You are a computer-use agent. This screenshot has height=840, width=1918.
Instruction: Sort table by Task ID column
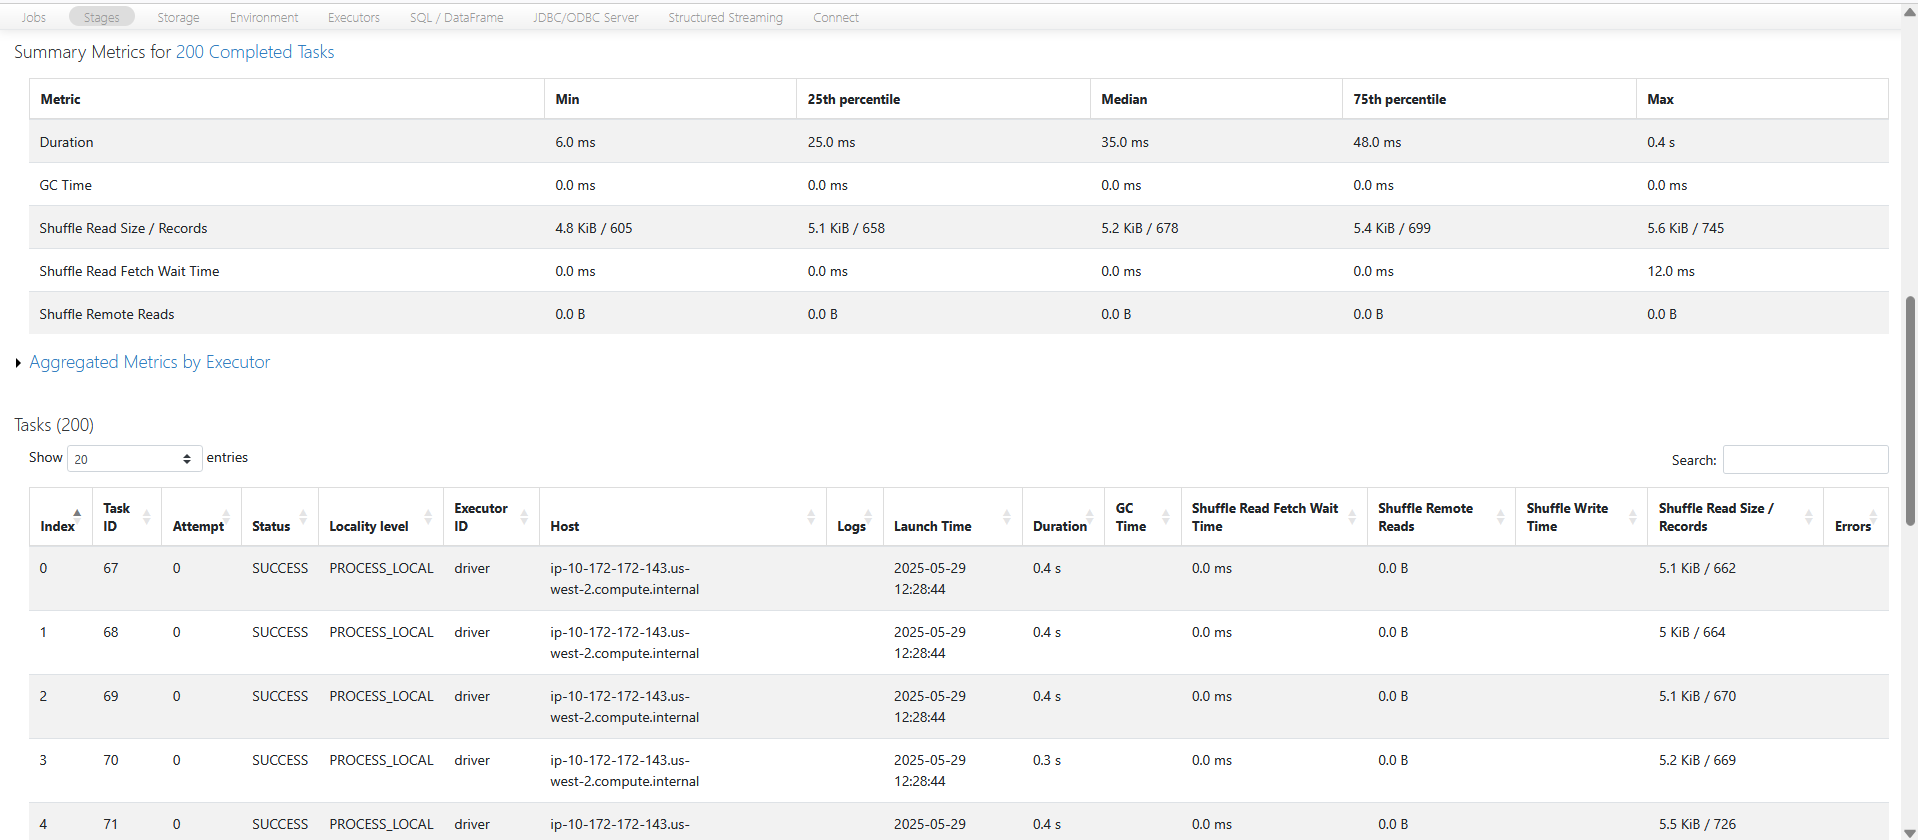click(116, 517)
